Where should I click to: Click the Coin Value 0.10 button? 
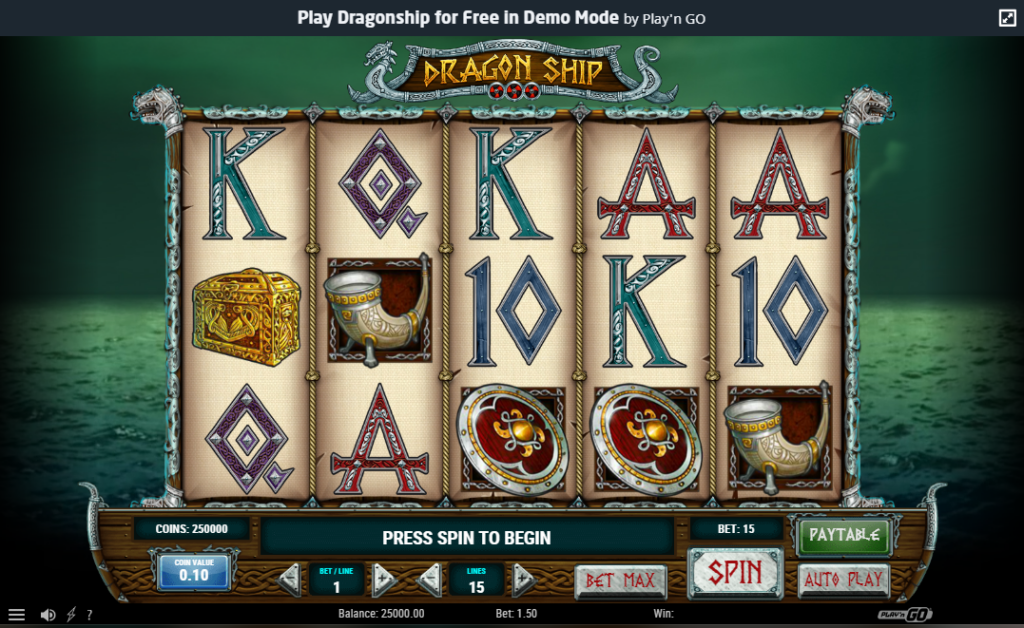coord(193,571)
